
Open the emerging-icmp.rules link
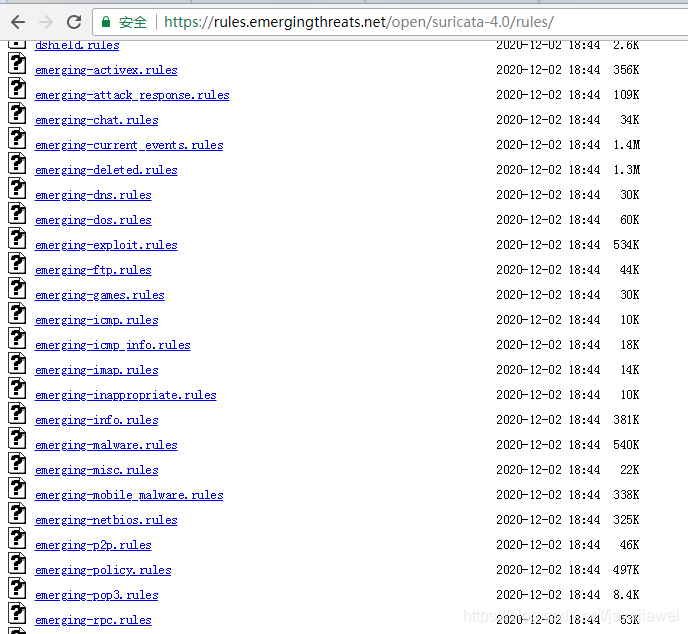coord(97,320)
